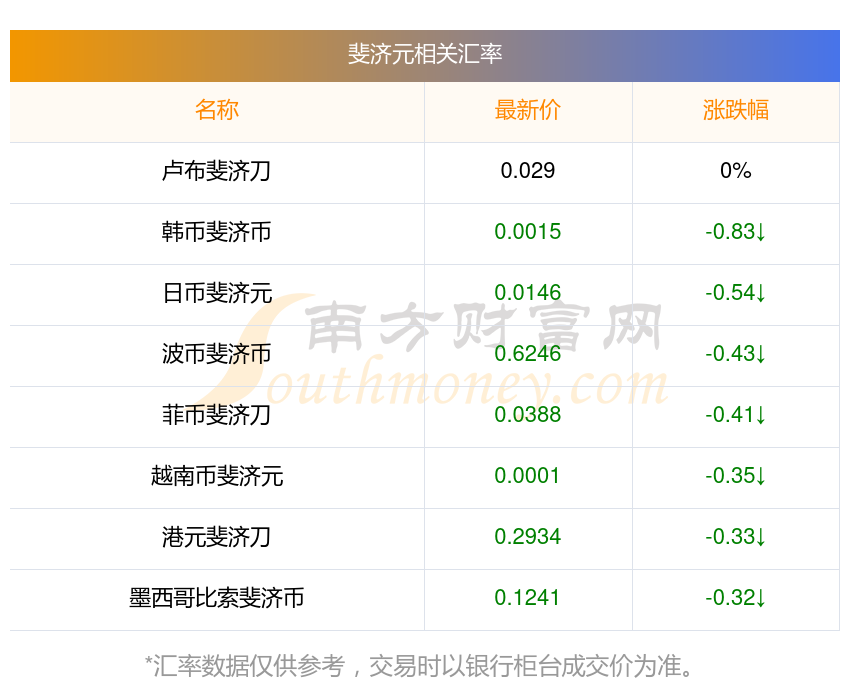850x697 pixels.
Task: Click the 0.029 latest price value
Action: click(528, 171)
